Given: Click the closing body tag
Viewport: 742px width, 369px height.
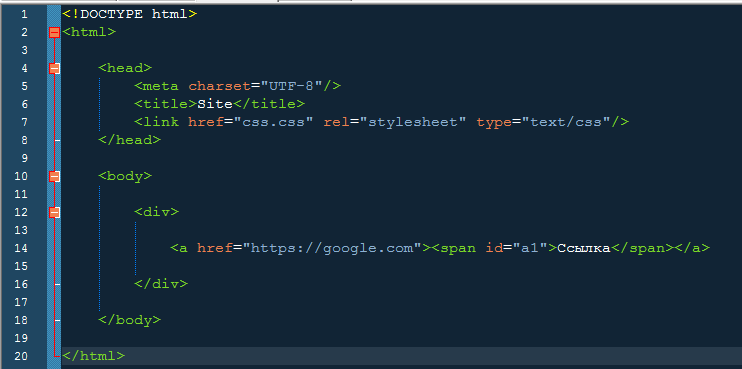Looking at the screenshot, I should (x=129, y=320).
